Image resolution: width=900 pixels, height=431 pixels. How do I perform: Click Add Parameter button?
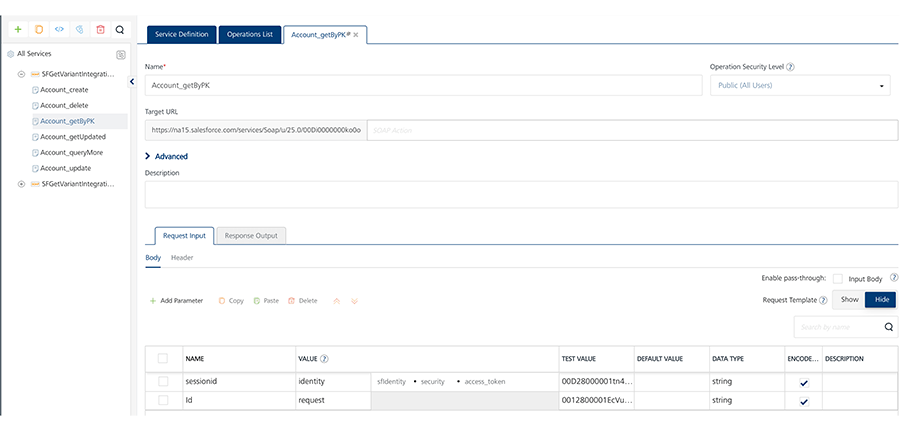click(176, 300)
